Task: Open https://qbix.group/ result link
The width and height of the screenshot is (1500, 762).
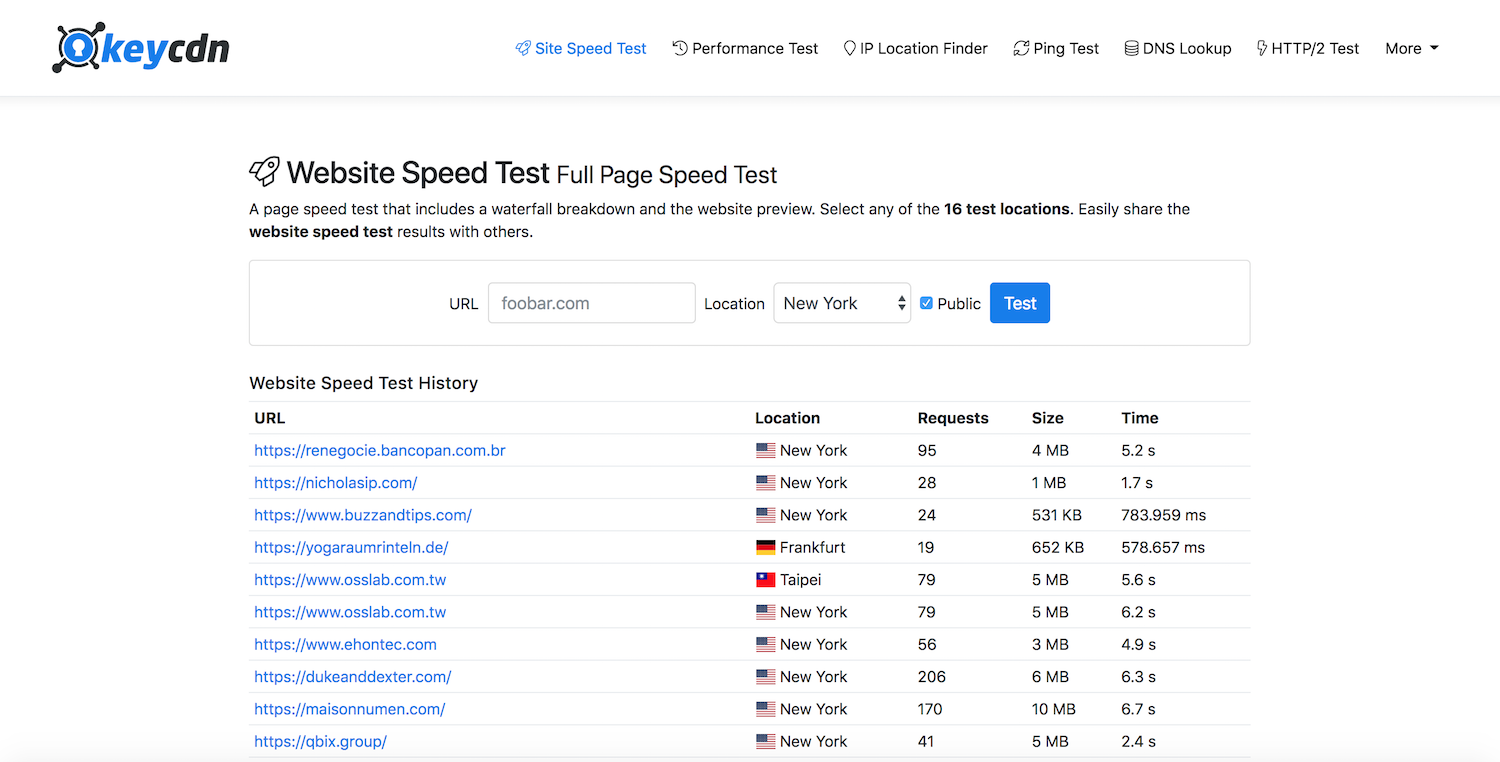Action: [x=320, y=741]
